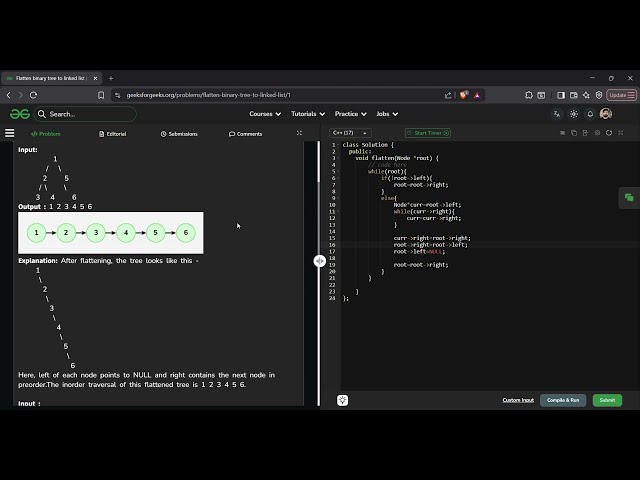640x480 pixels.
Task: Open browser extensions puzzle icon
Action: pyautogui.click(x=529, y=95)
